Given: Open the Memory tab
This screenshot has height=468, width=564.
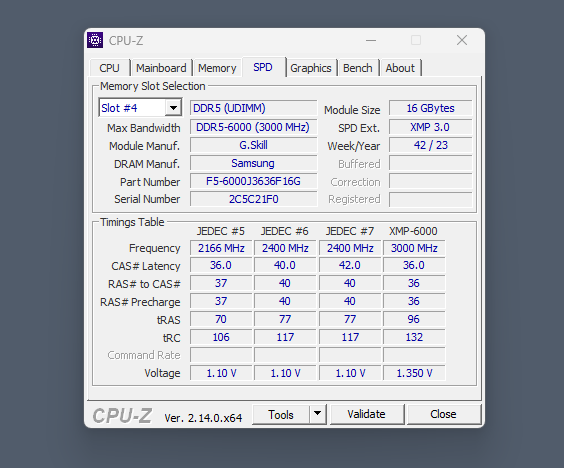Looking at the screenshot, I should (x=217, y=68).
